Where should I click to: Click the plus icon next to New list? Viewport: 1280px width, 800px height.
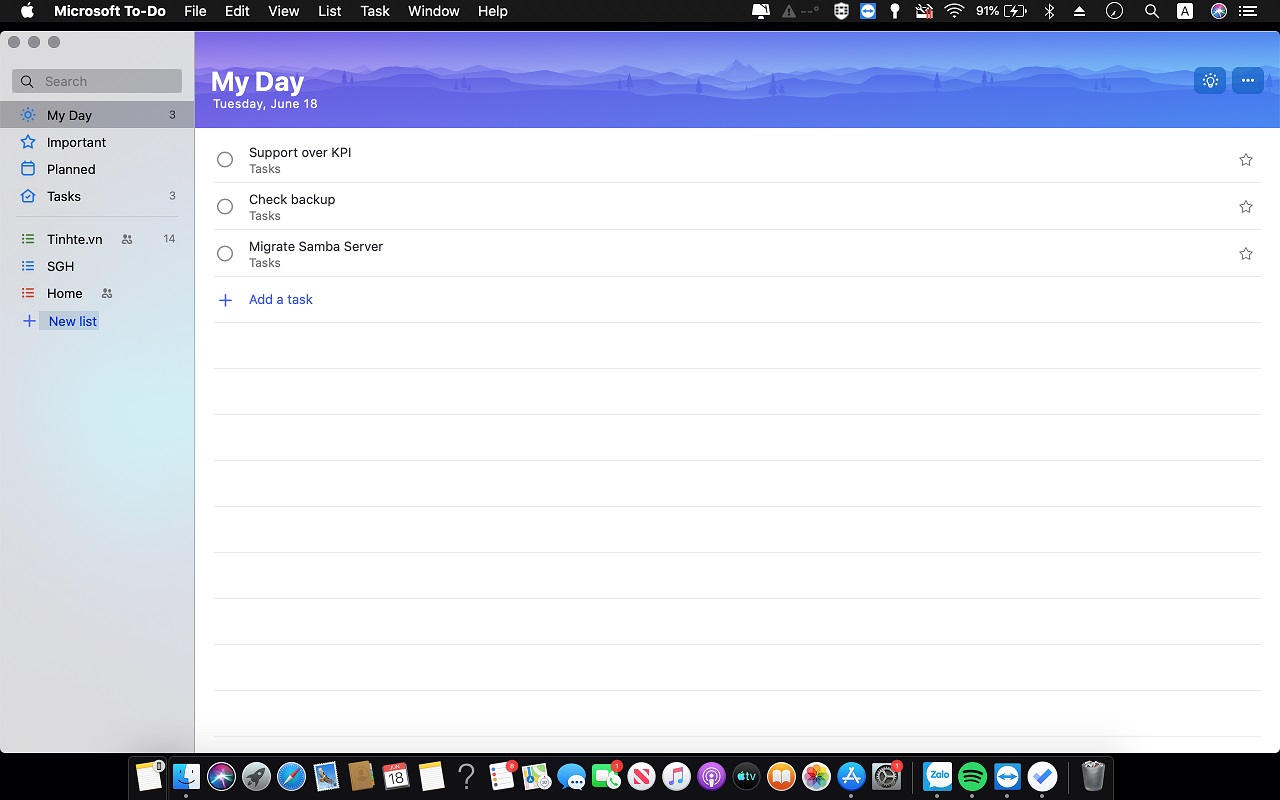click(x=29, y=321)
